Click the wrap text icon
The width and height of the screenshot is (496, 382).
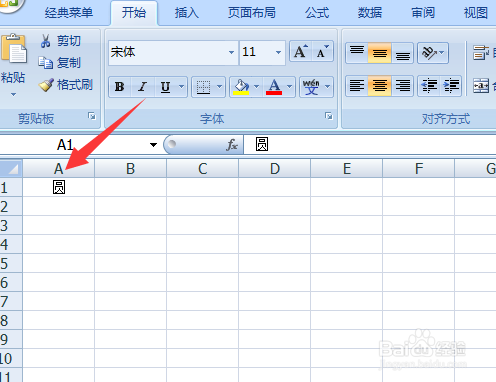click(x=481, y=53)
